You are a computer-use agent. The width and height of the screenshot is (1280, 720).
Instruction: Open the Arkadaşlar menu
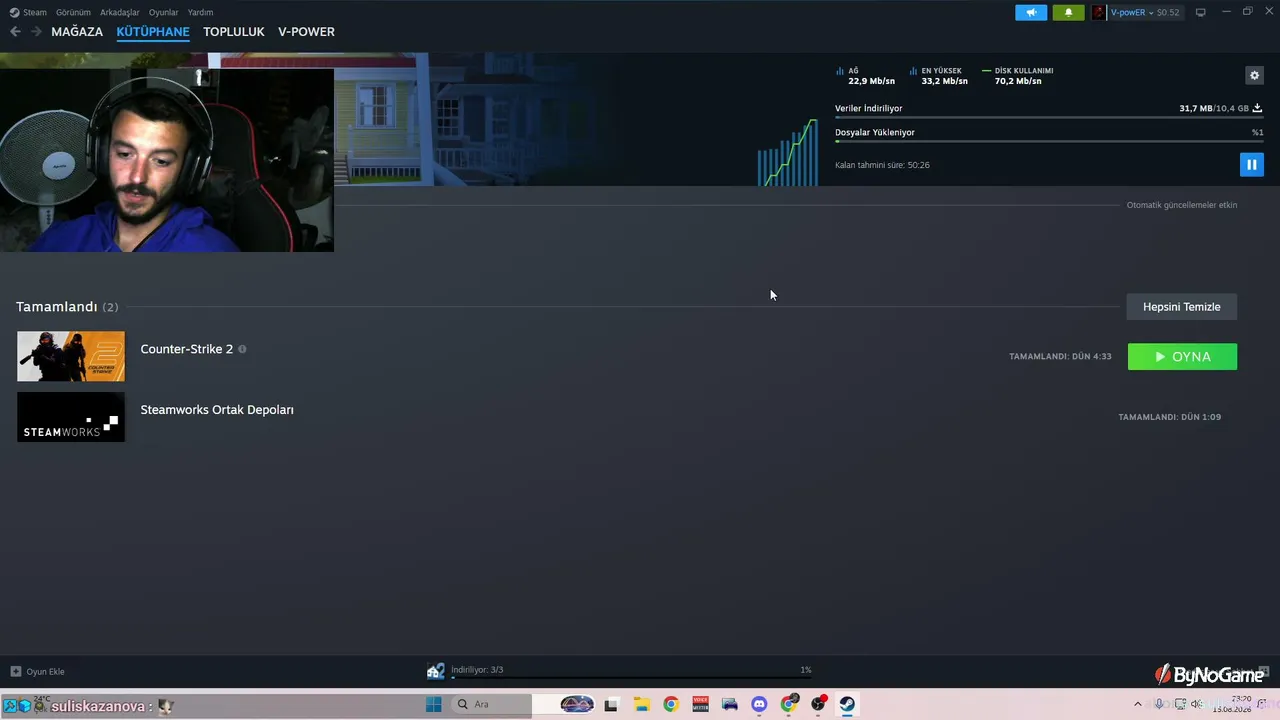120,12
